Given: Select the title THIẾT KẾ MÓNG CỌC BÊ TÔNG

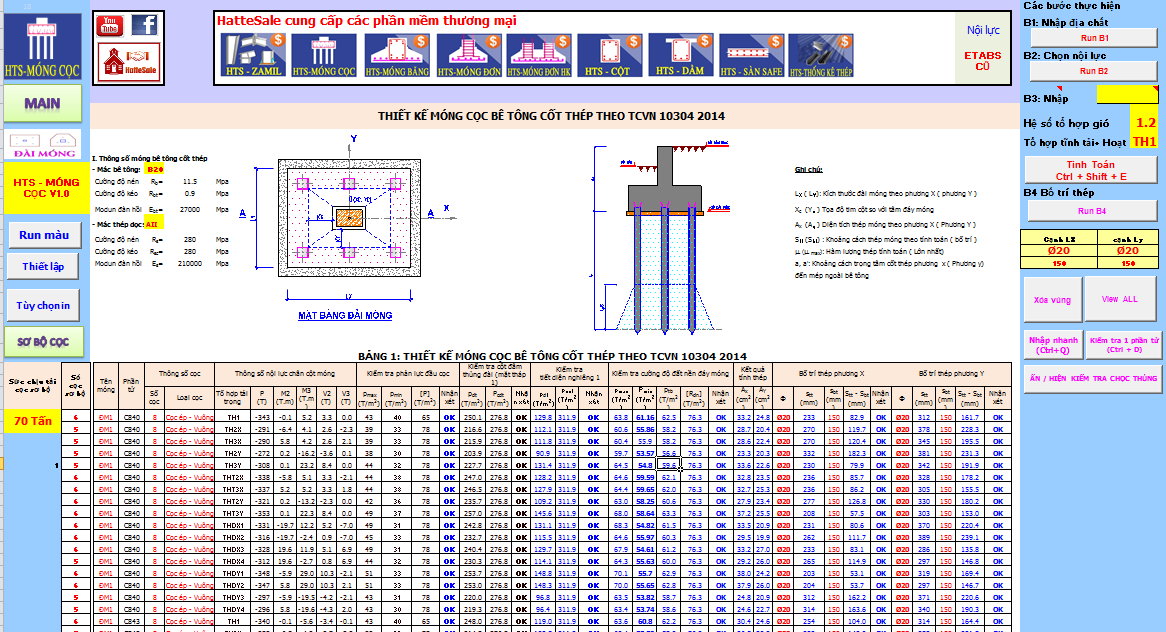Looking at the screenshot, I should point(551,116).
